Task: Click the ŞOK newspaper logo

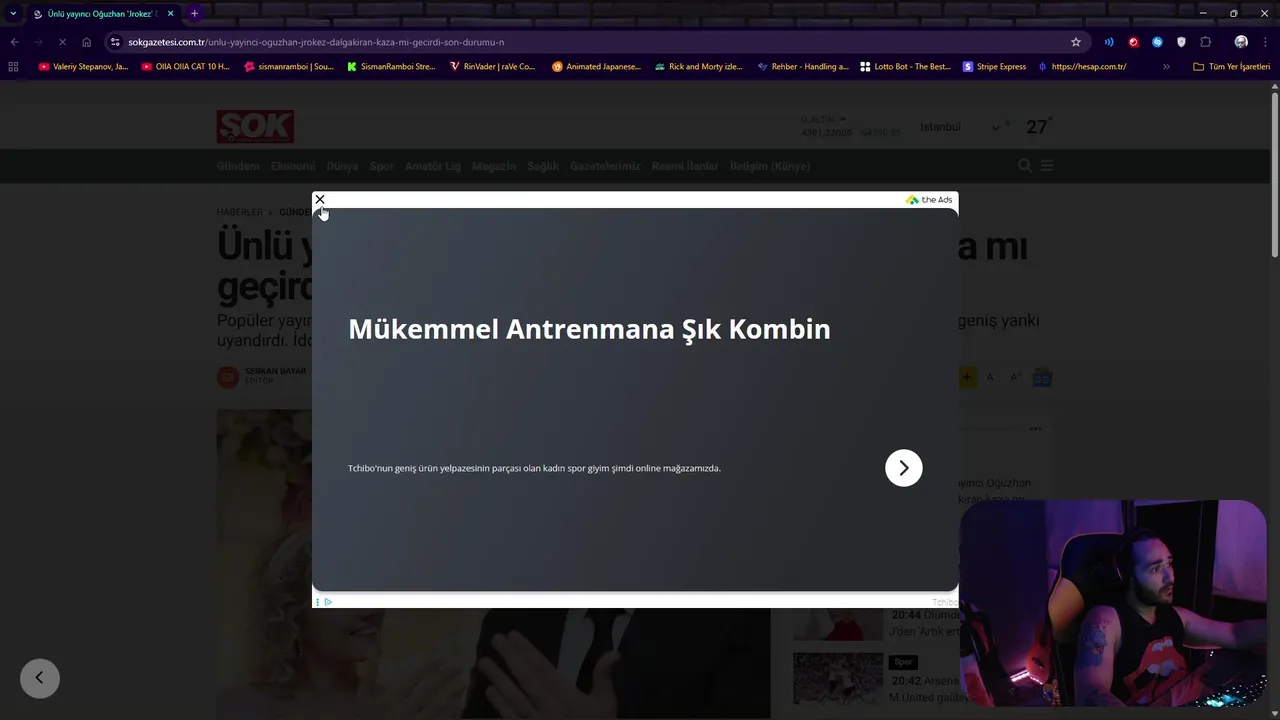Action: click(x=255, y=126)
